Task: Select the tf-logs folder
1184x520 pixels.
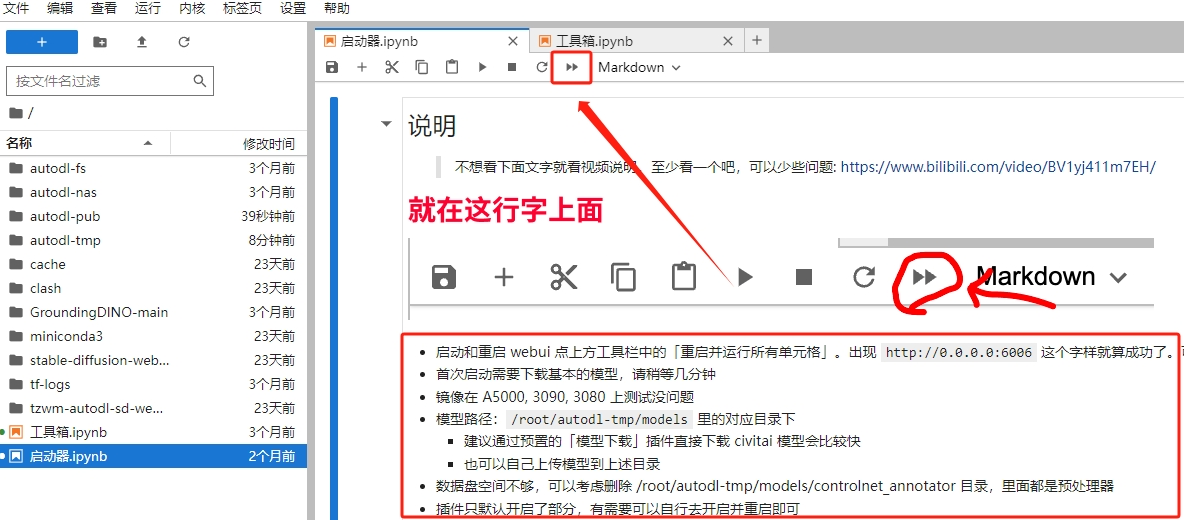Action: [153, 384]
